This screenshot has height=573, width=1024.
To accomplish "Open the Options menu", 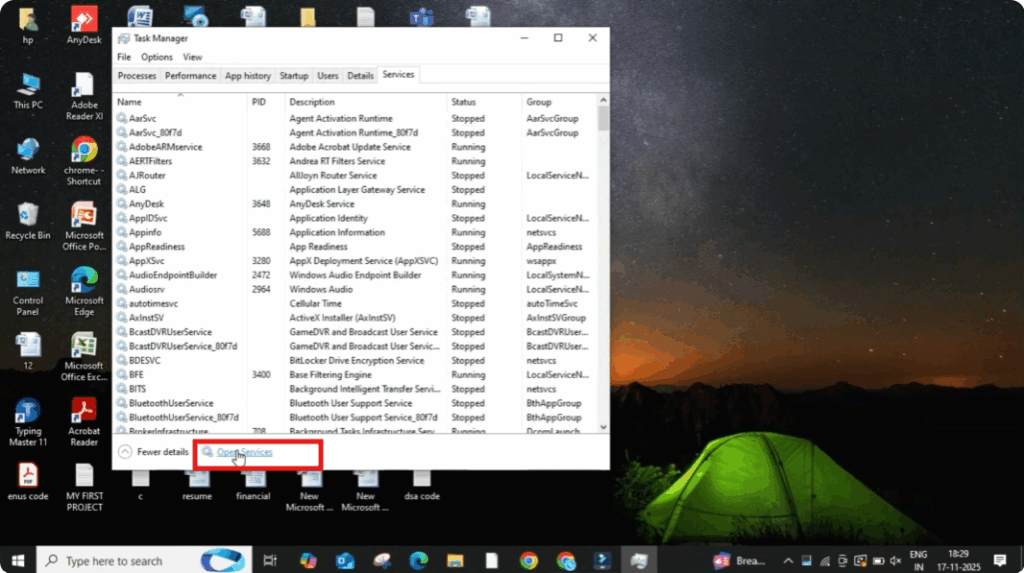I will (156, 57).
